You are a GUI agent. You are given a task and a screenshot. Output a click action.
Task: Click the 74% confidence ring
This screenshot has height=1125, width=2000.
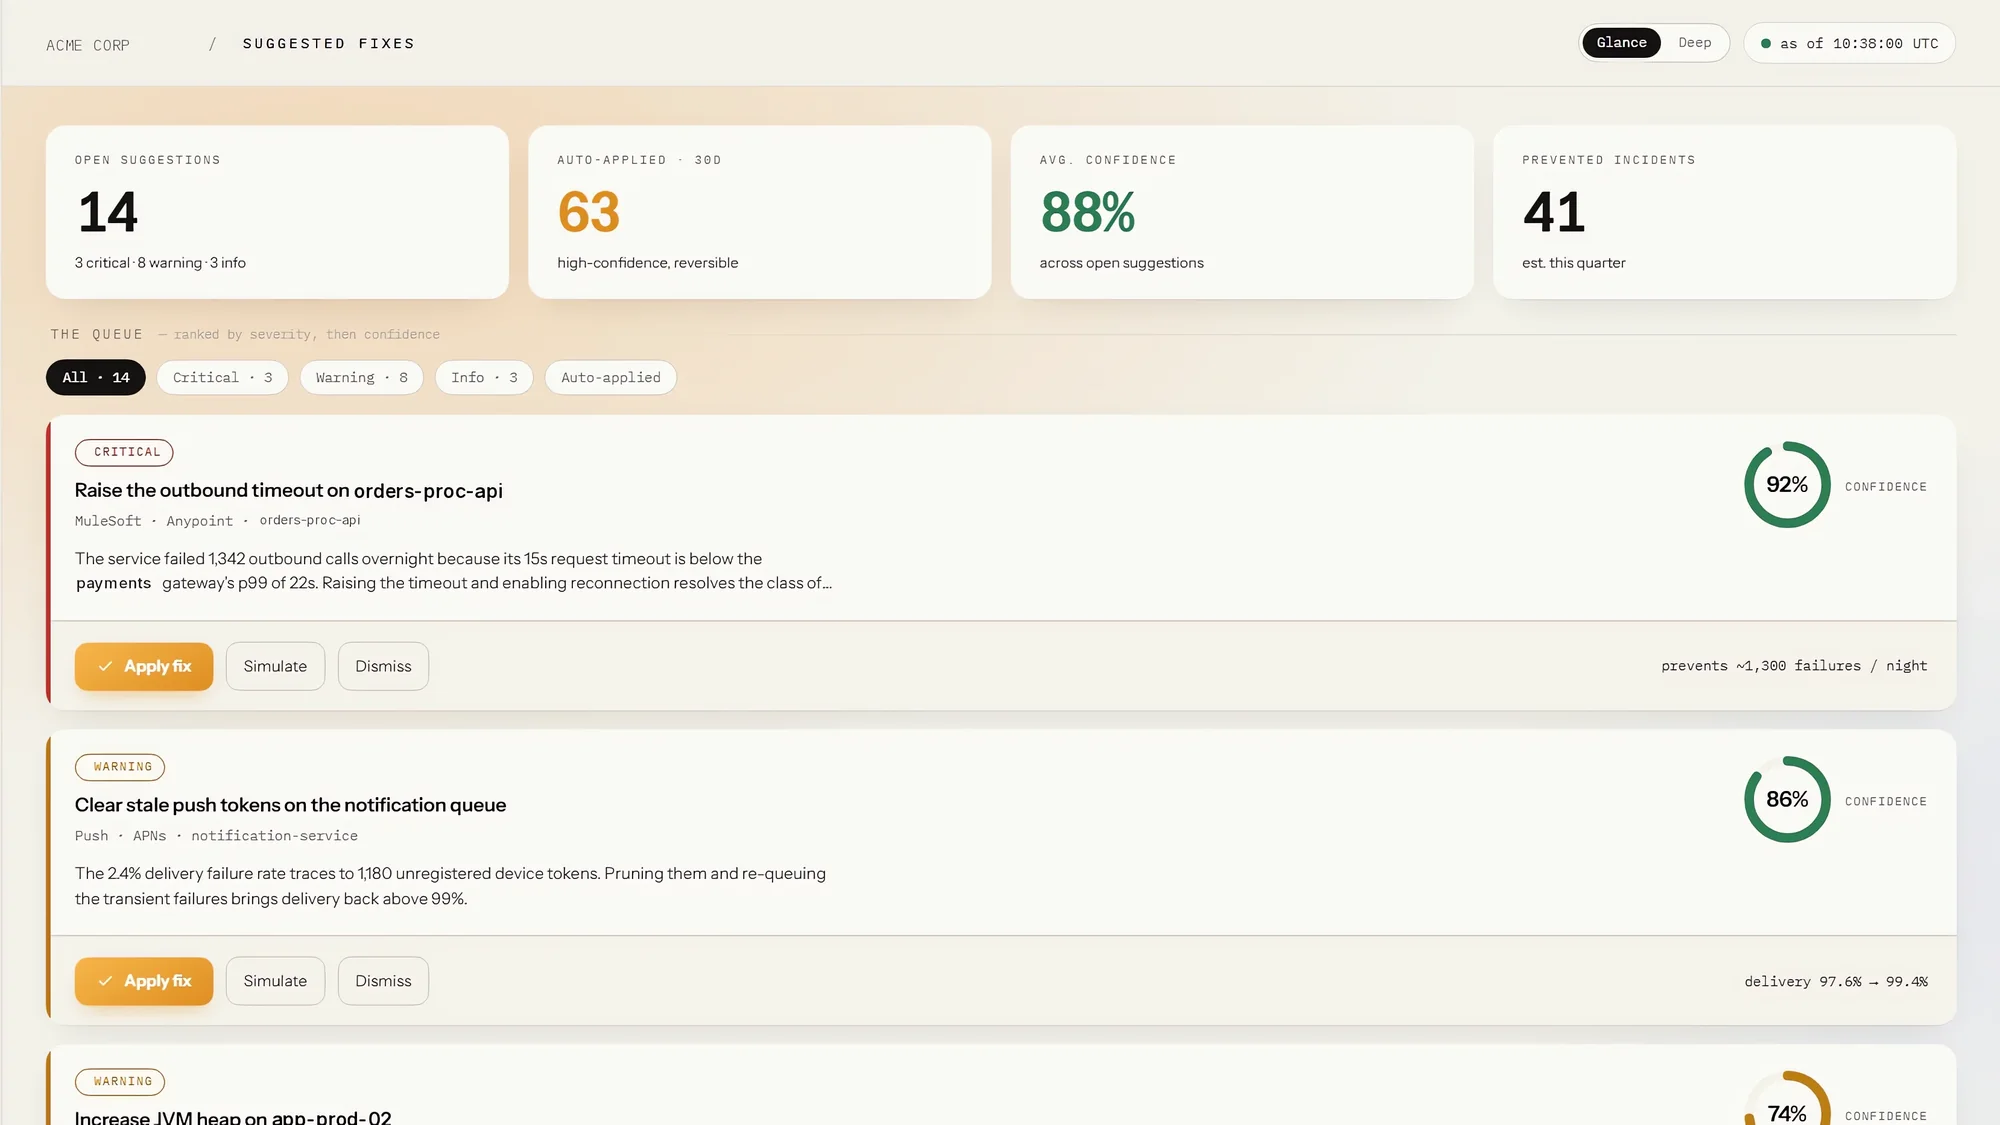(1787, 1098)
